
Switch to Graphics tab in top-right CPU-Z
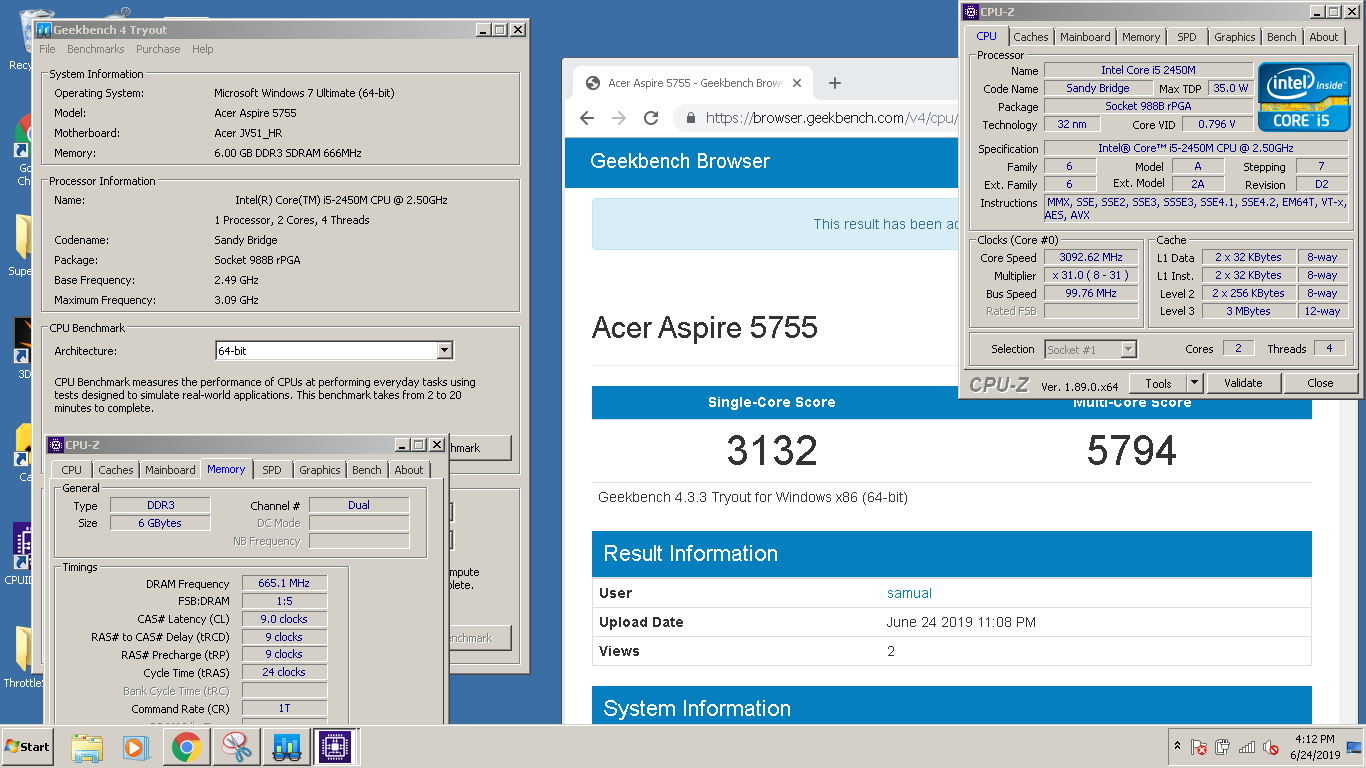[1234, 37]
